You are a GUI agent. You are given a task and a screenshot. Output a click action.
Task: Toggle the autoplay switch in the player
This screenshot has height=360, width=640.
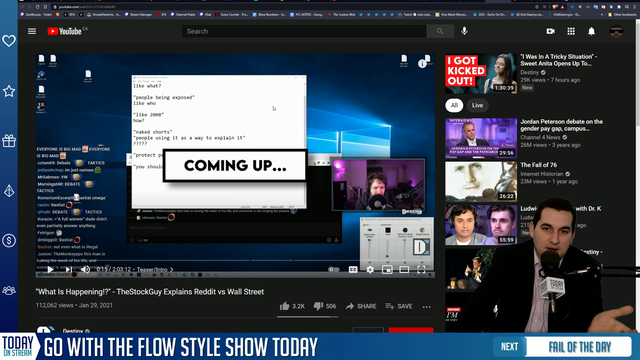[x=333, y=269]
